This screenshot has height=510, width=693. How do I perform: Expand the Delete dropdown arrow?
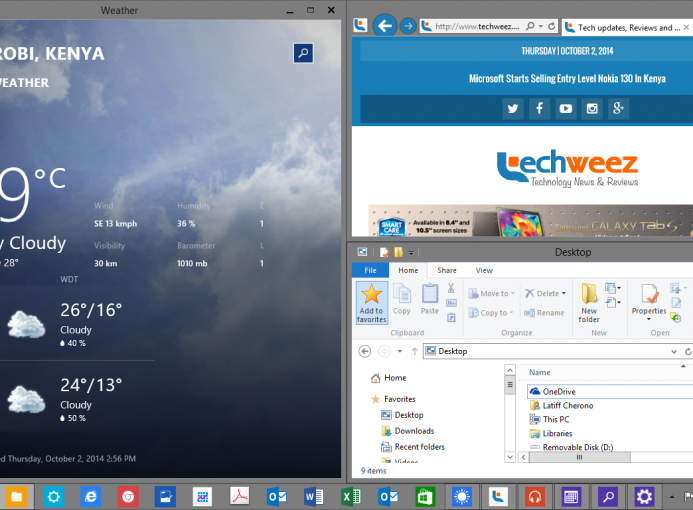click(564, 293)
